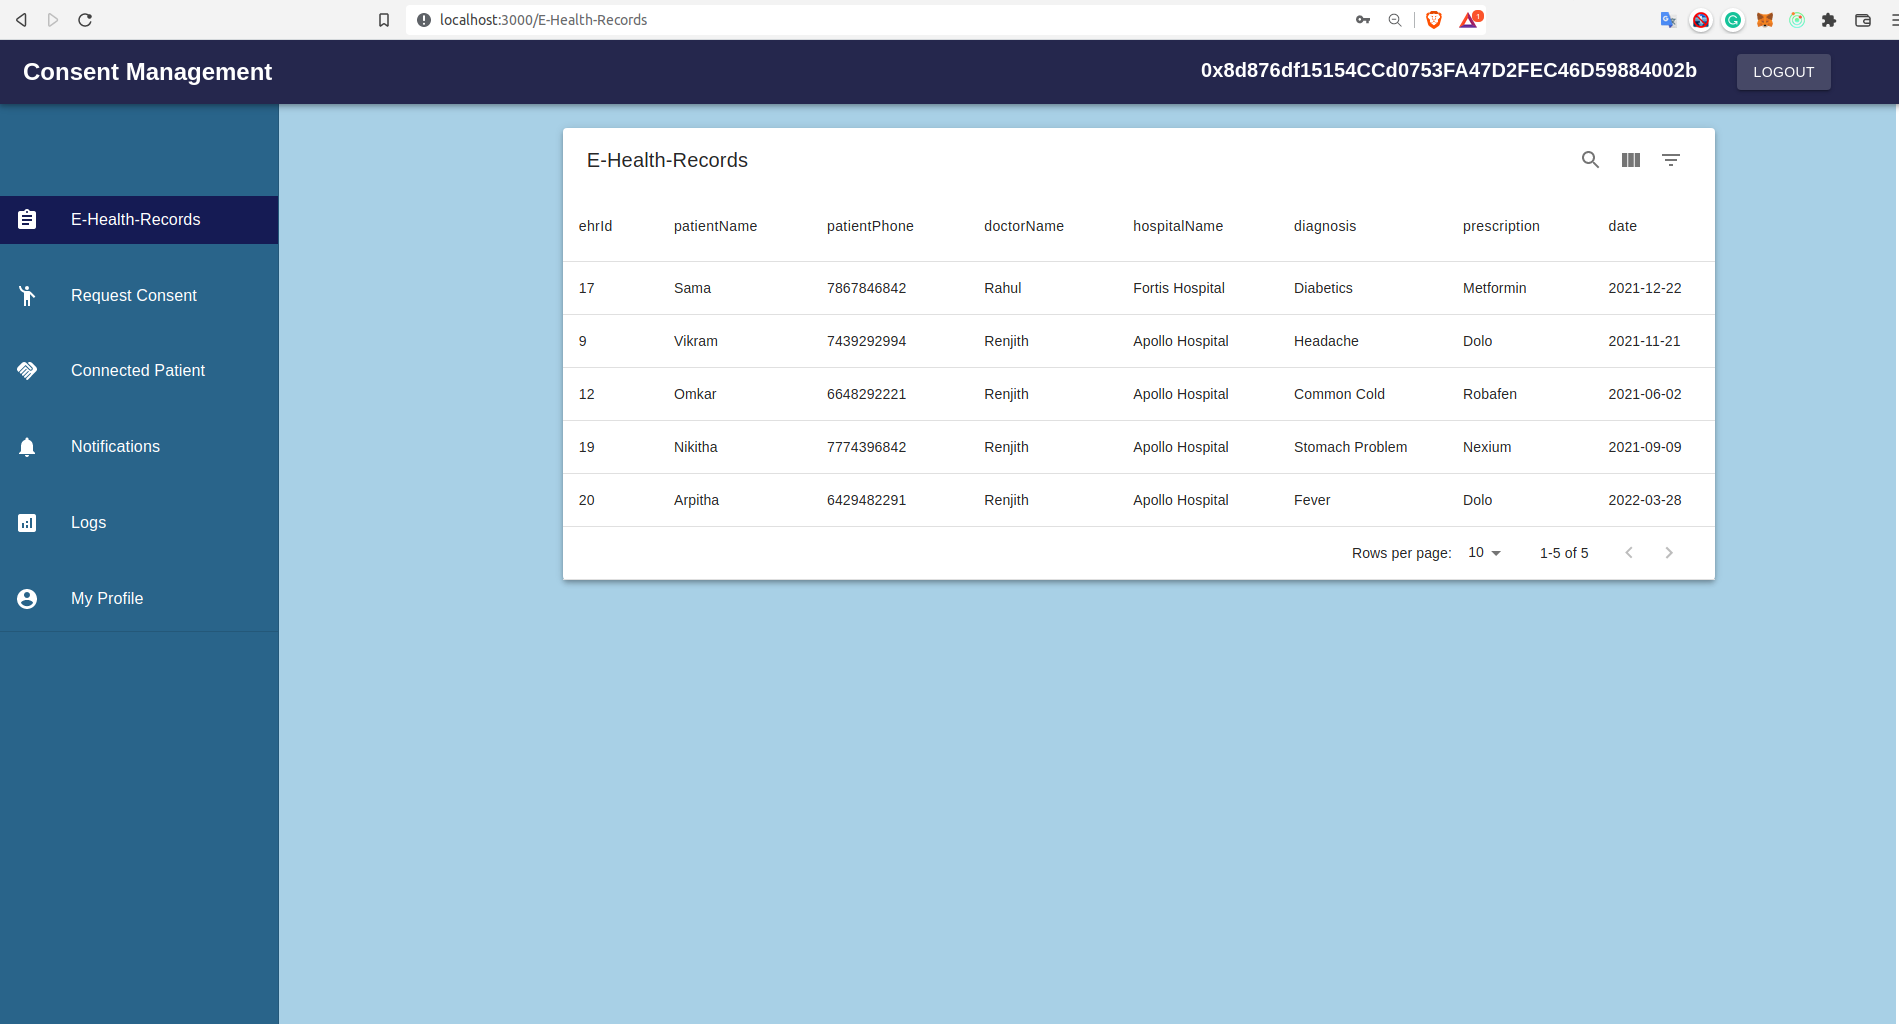Open the Brave Wallet icon

click(1863, 20)
